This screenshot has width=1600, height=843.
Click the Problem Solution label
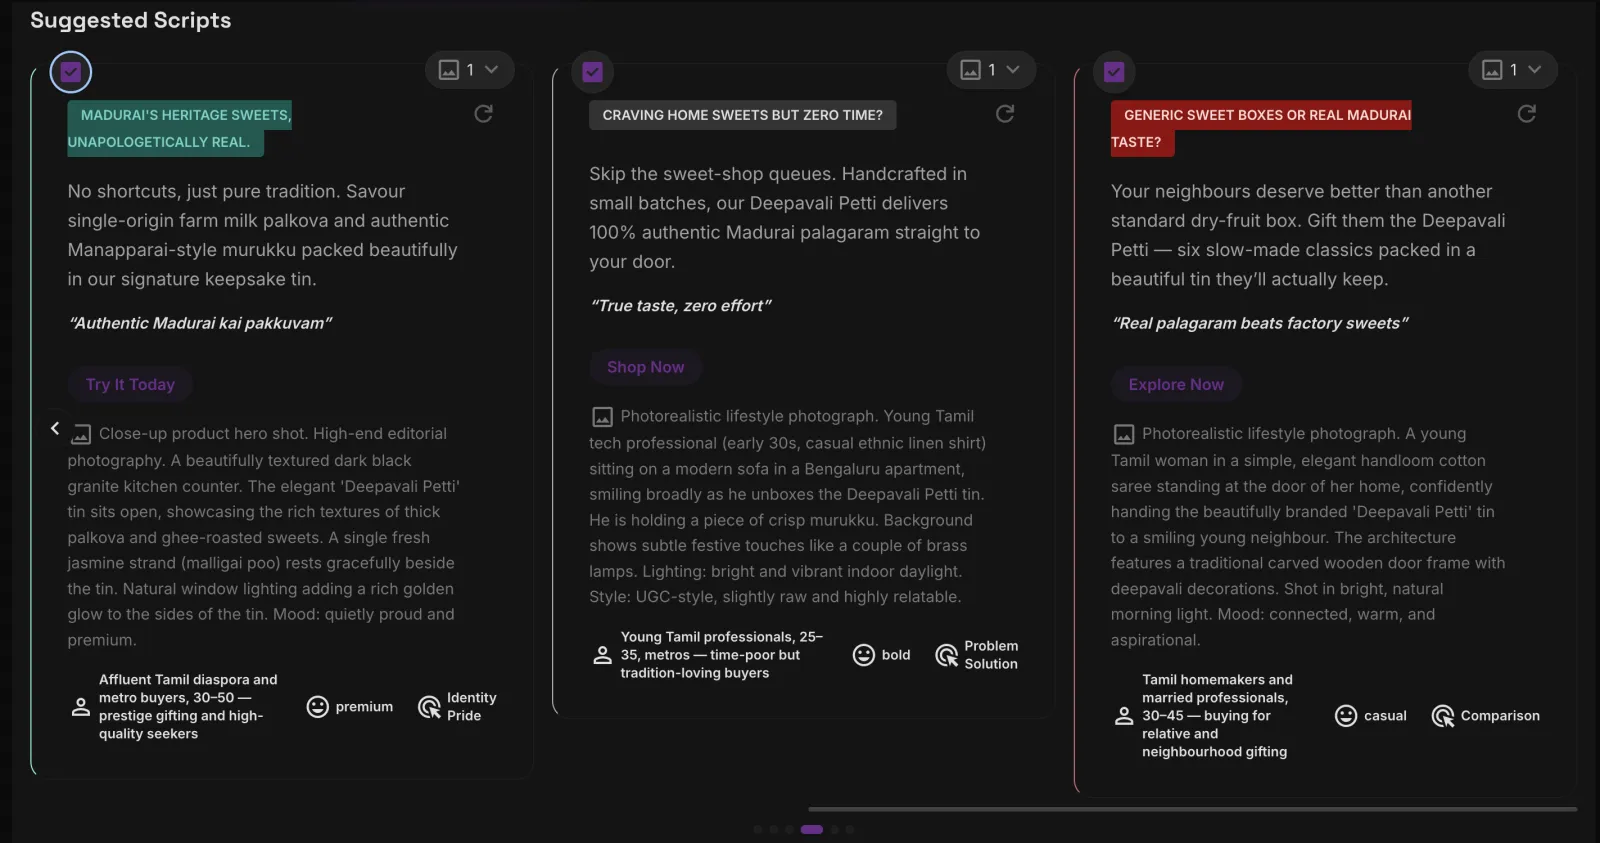pos(991,655)
